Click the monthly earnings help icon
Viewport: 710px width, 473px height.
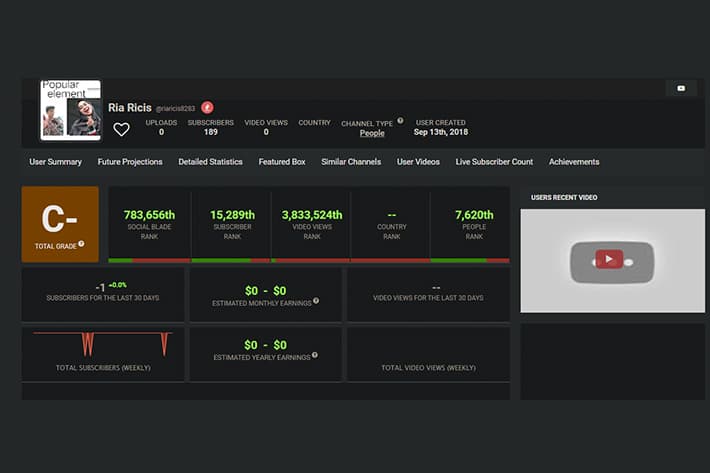(316, 301)
